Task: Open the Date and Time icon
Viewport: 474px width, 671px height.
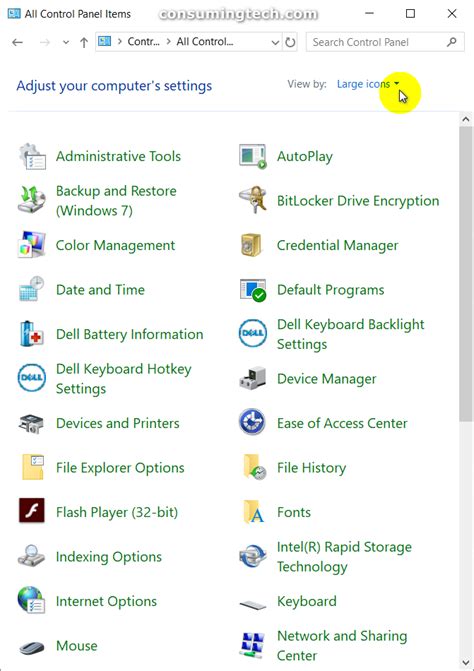Action: [x=32, y=290]
